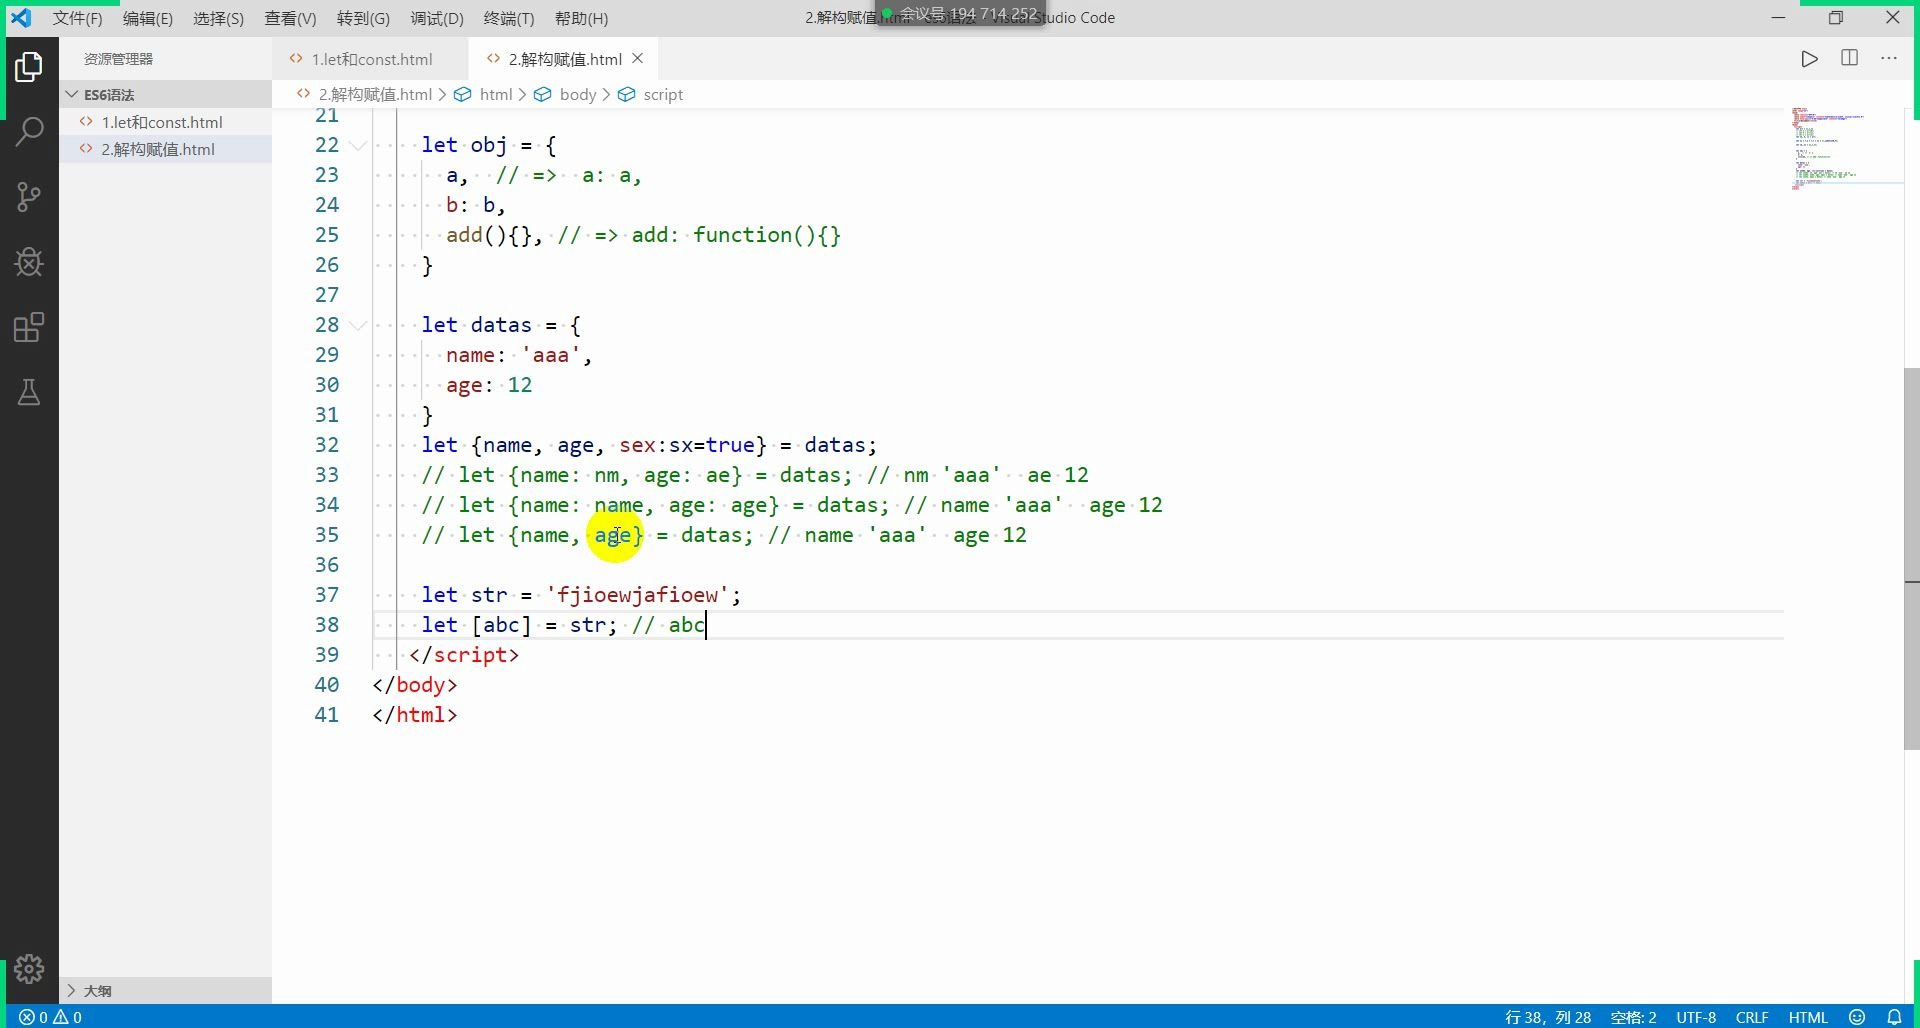Screen dimensions: 1920x1028
Task: Click the code minimap preview
Action: coord(1845,147)
